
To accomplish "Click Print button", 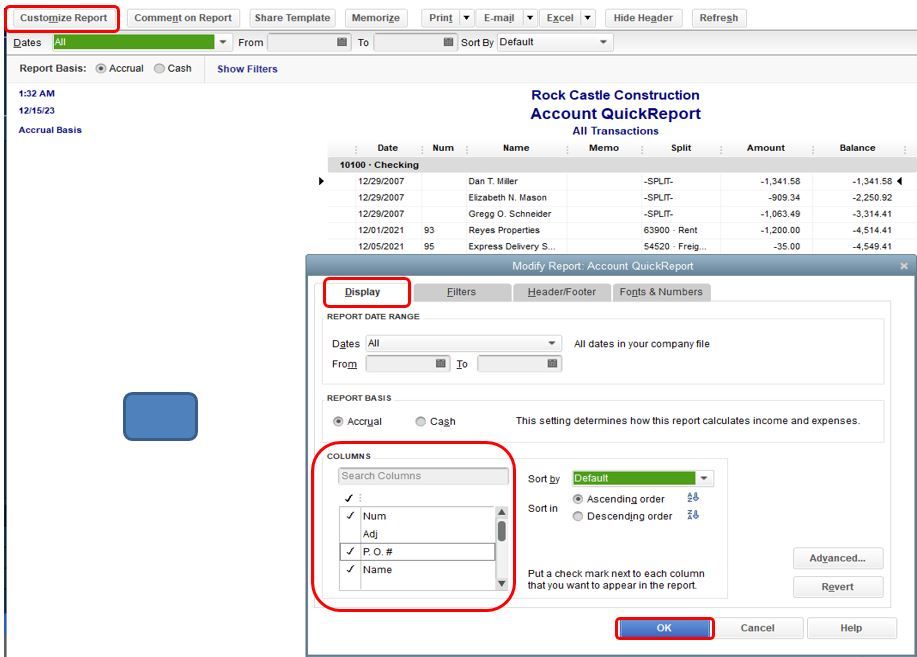I will coord(440,18).
